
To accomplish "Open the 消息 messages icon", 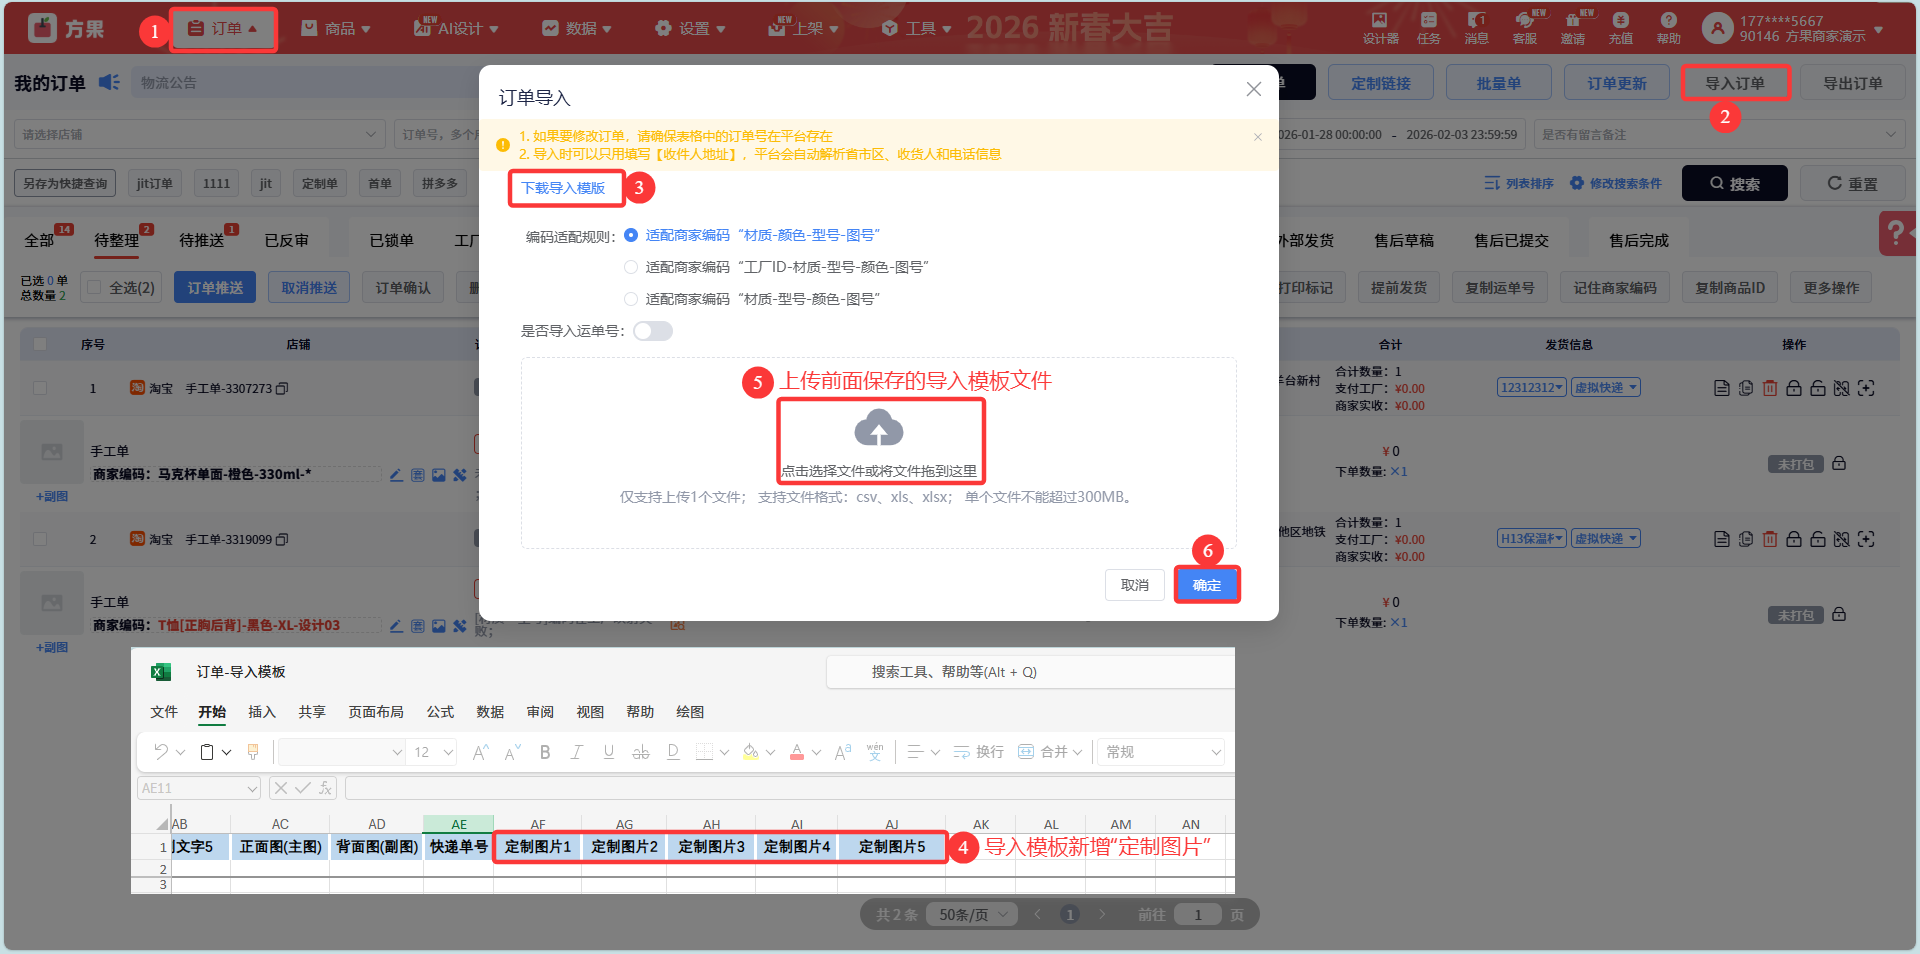I will (1476, 21).
